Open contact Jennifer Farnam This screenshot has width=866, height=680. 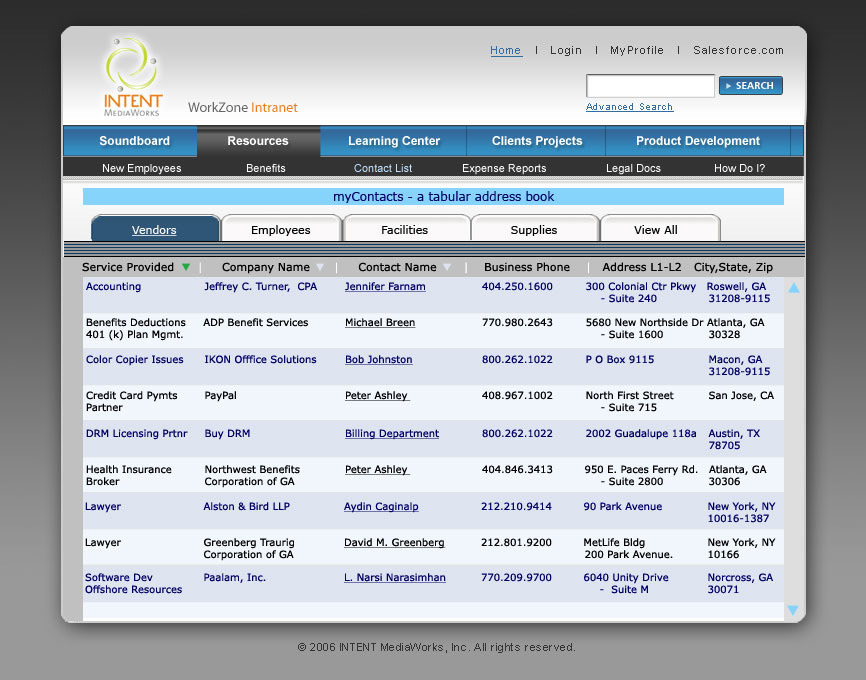pyautogui.click(x=385, y=287)
